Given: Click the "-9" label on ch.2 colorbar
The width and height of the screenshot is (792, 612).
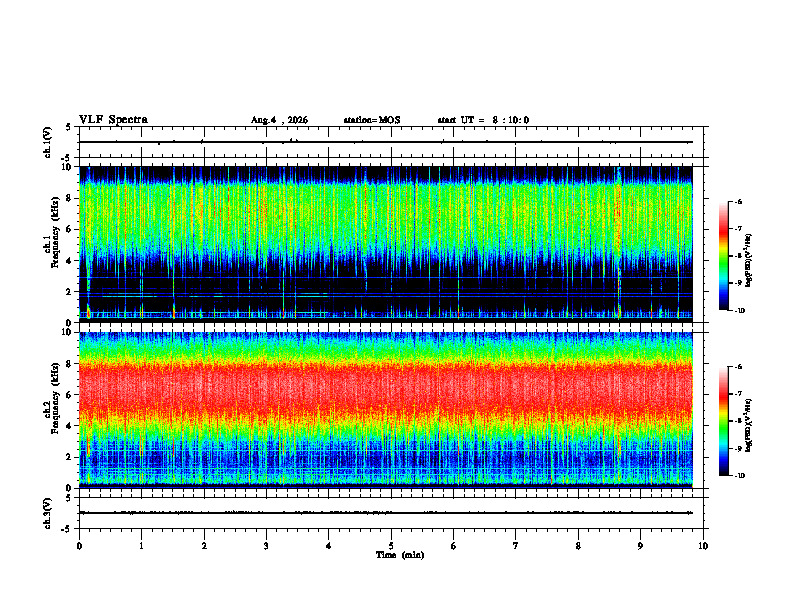Looking at the screenshot, I should pos(738,448).
